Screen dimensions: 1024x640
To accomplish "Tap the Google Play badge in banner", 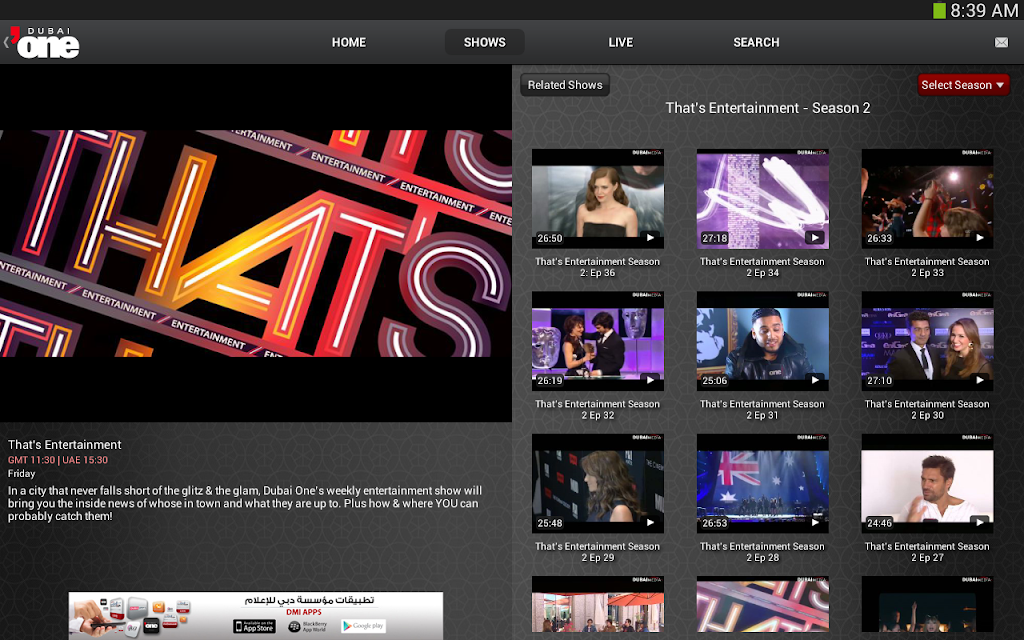I will [363, 626].
